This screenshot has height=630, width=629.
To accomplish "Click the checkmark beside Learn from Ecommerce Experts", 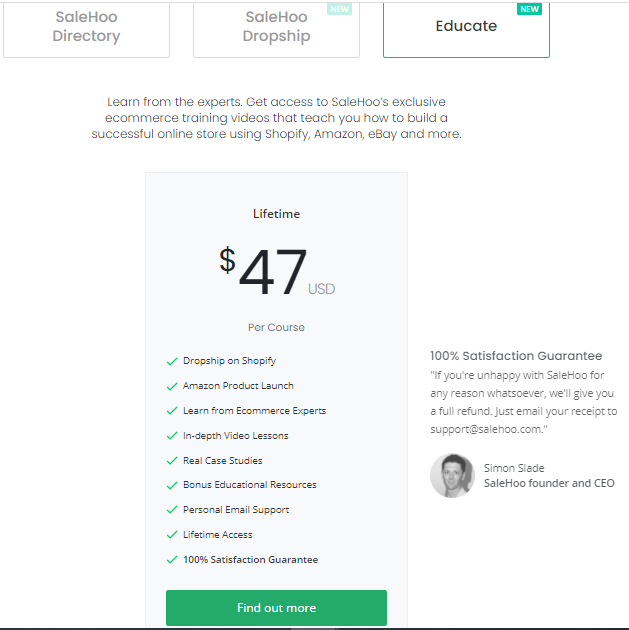I will pyautogui.click(x=172, y=411).
